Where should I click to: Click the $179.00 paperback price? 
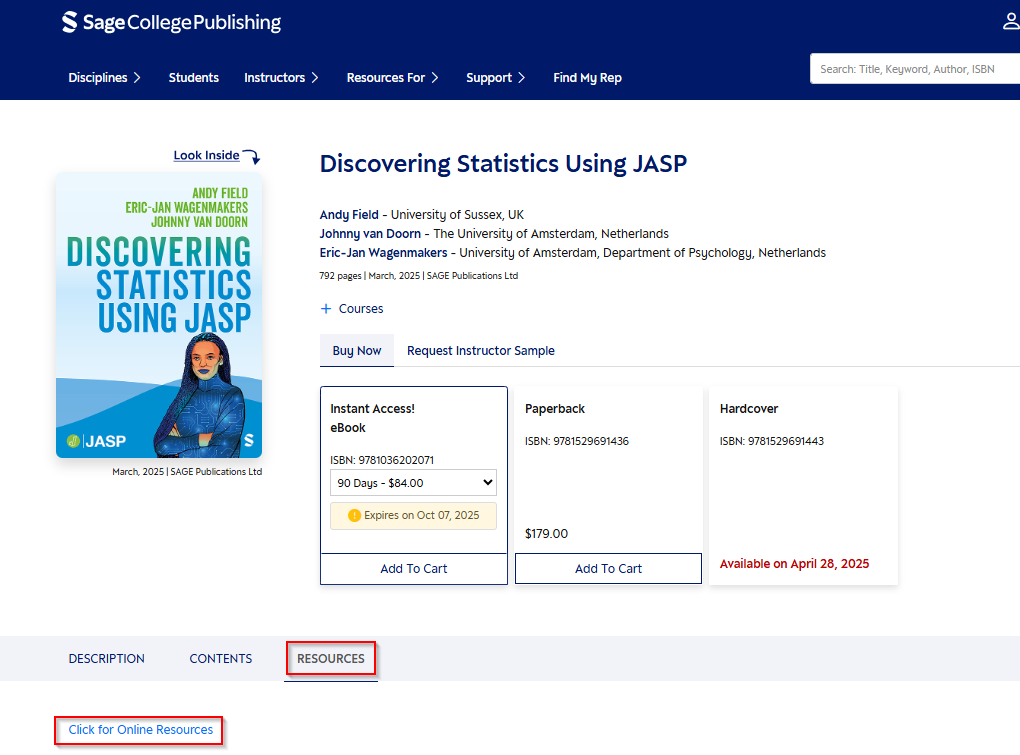click(x=546, y=534)
